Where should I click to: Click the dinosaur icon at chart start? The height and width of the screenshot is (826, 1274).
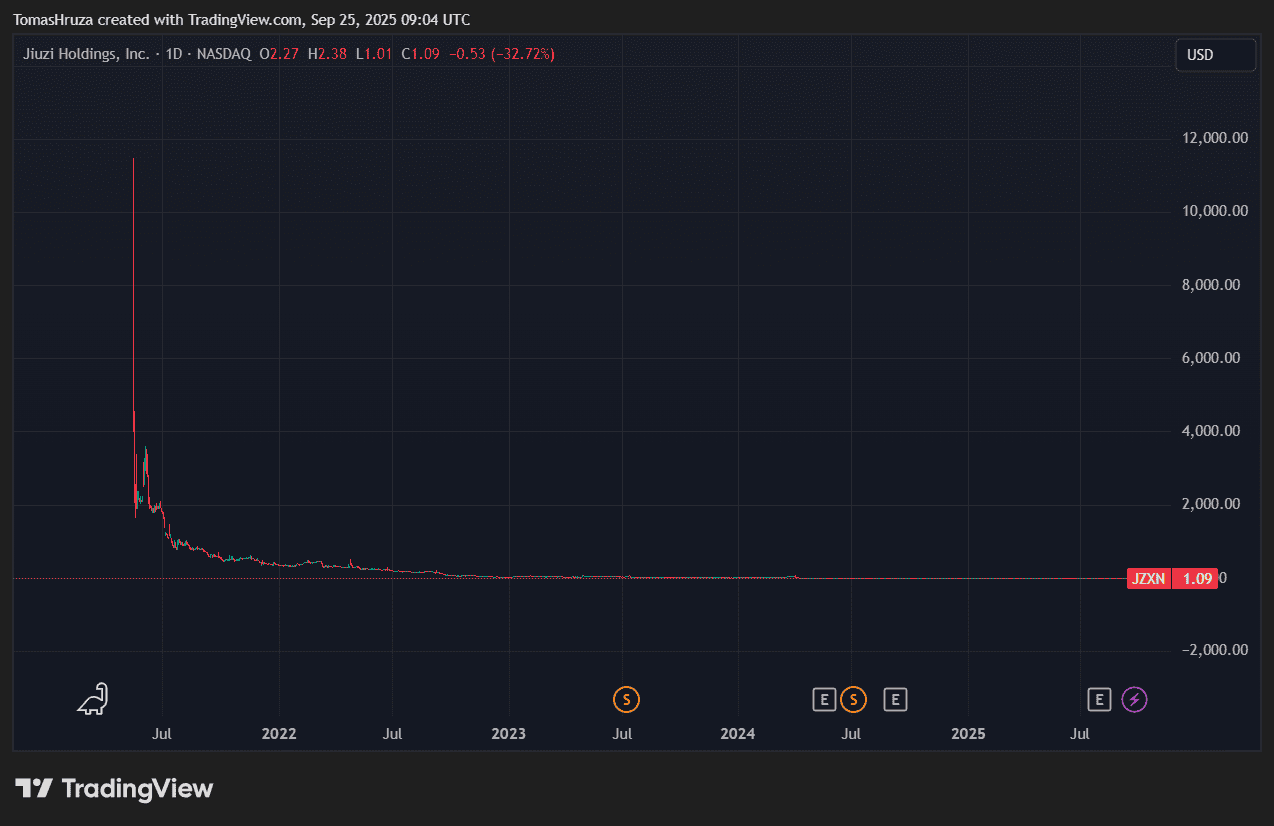(93, 699)
